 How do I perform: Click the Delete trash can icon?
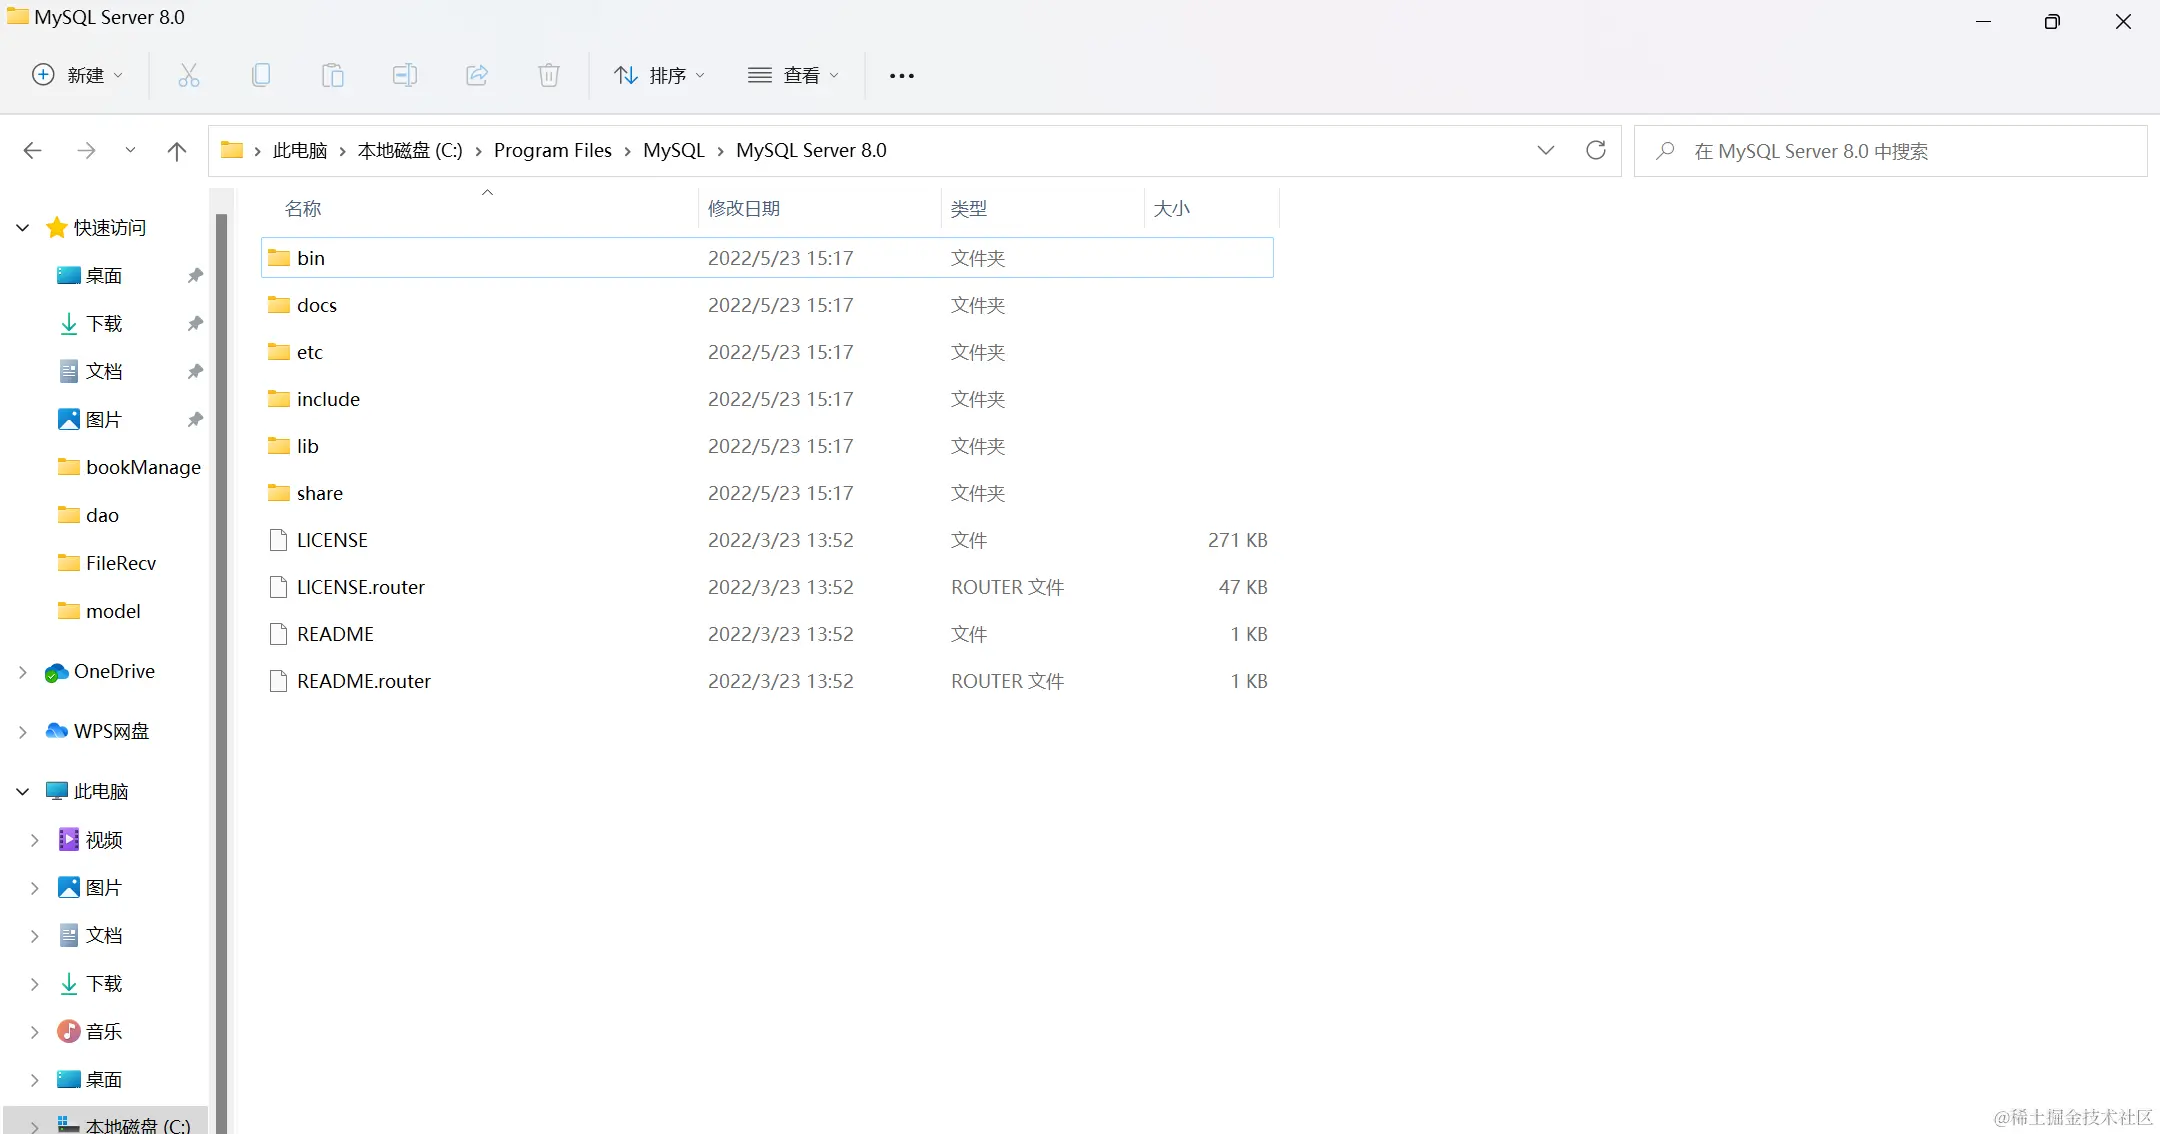[549, 75]
